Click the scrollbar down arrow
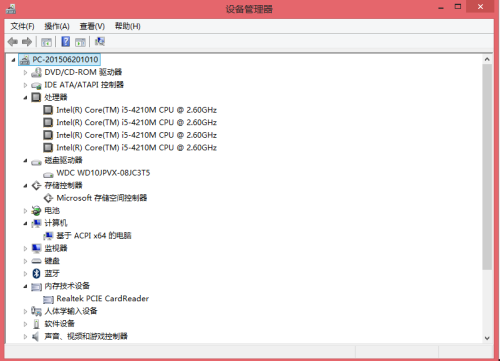 (x=487, y=338)
